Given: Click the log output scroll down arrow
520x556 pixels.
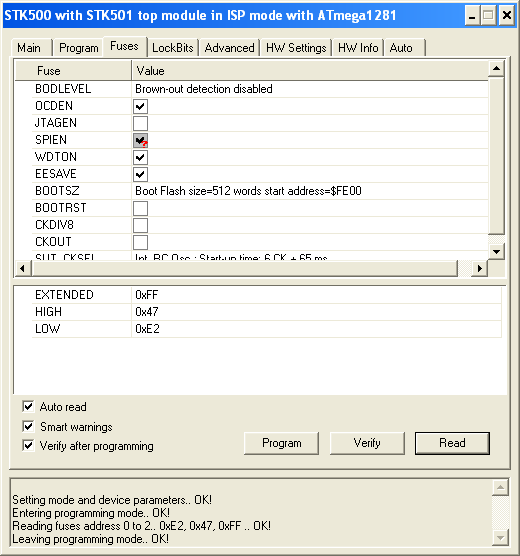Looking at the screenshot, I should point(500,538).
